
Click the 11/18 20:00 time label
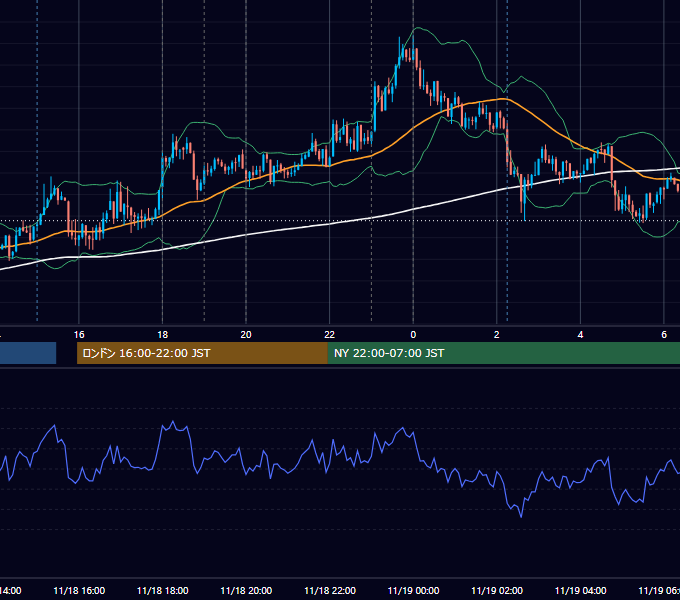246,590
